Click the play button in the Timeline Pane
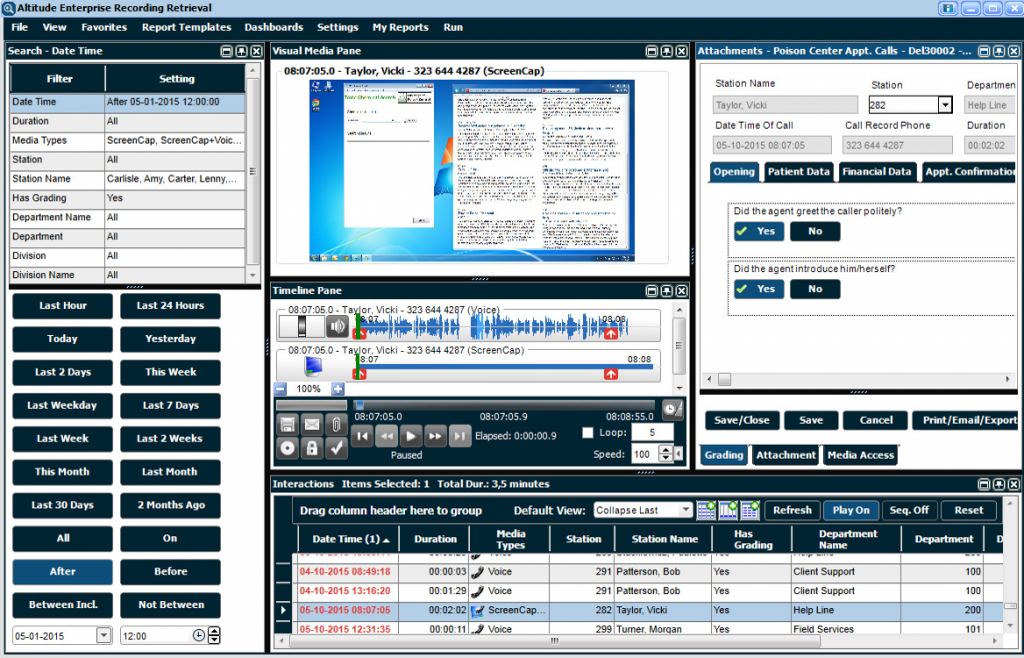Screen dimensions: 1024x658 tap(411, 435)
